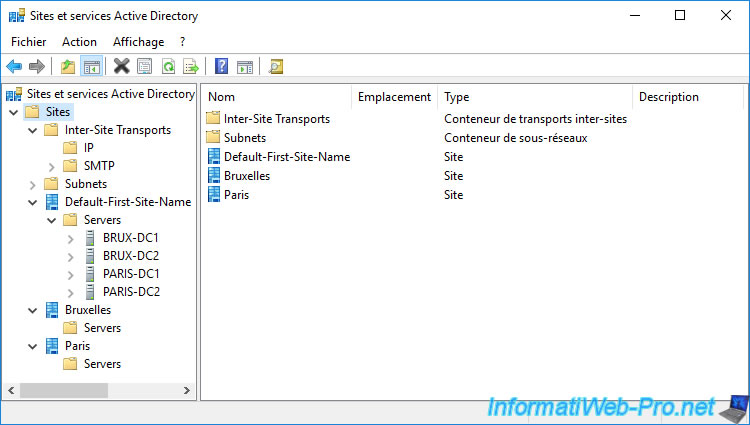The width and height of the screenshot is (750, 425).
Task: Open Help with the question mark icon
Action: pos(221,67)
